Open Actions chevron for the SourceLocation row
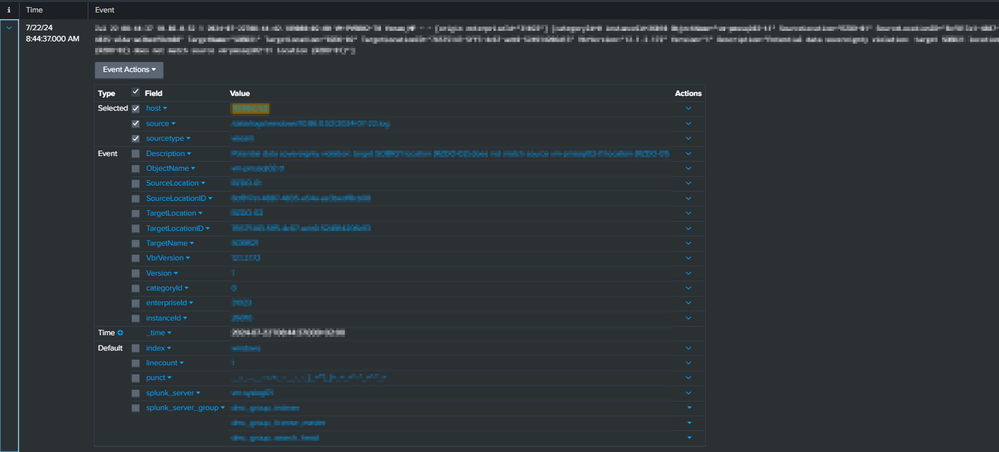The height and width of the screenshot is (452, 999). coord(688,184)
